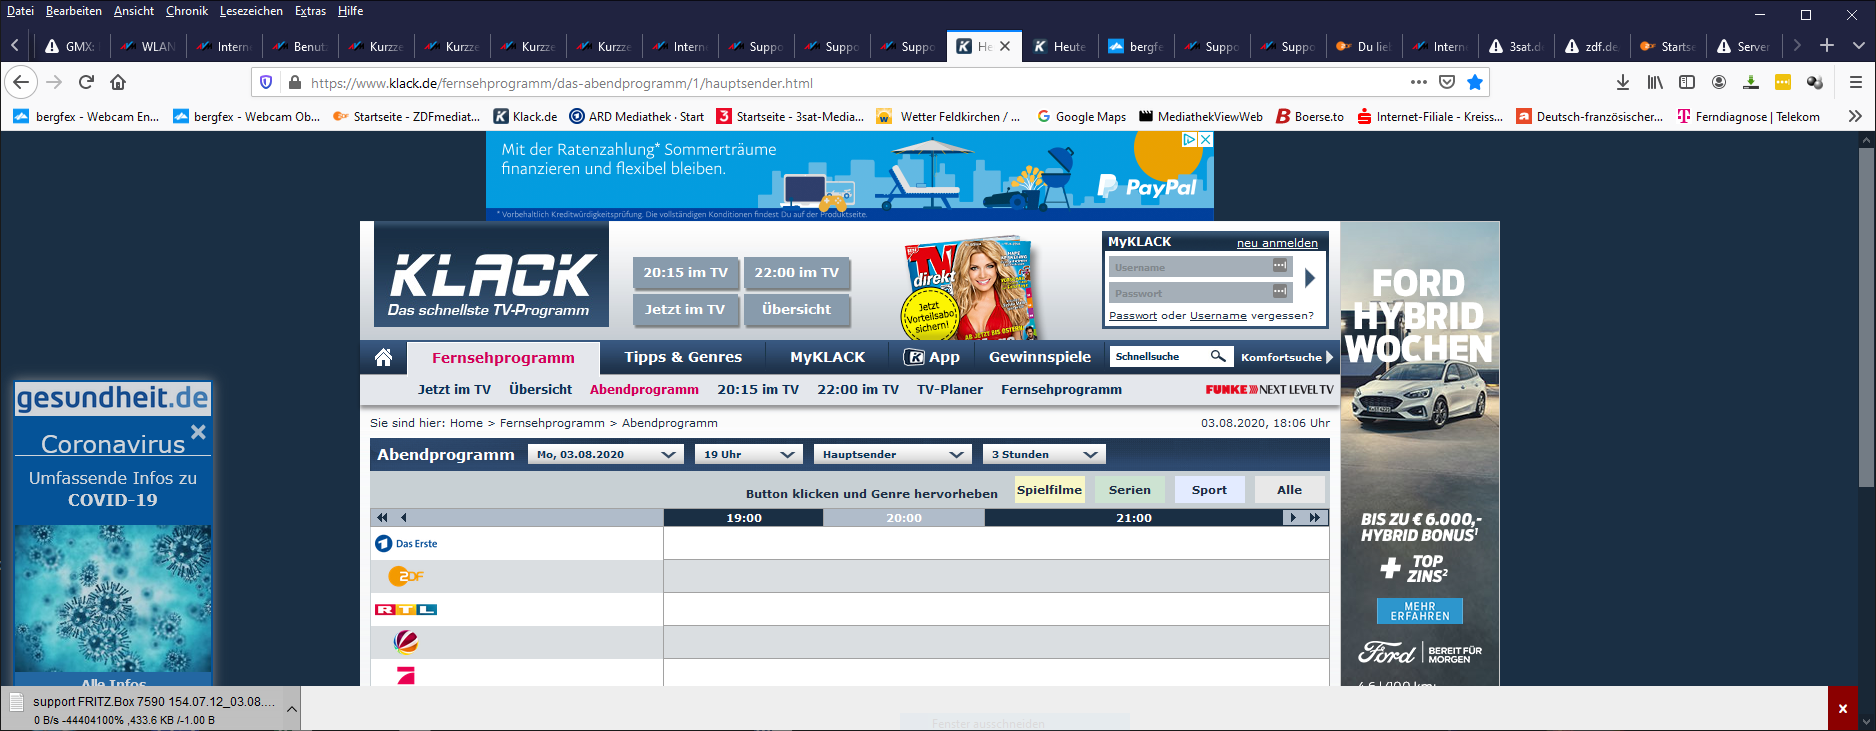The width and height of the screenshot is (1876, 731).
Task: Open the Das Erste channel logo
Action: click(406, 544)
